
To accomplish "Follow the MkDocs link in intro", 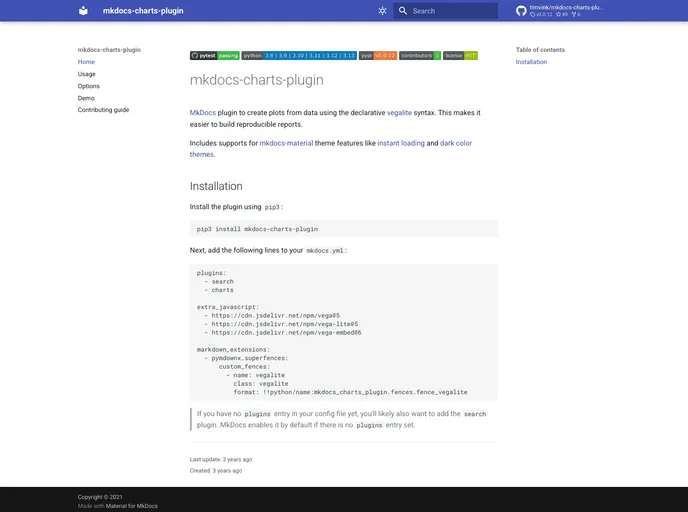I will coord(203,113).
